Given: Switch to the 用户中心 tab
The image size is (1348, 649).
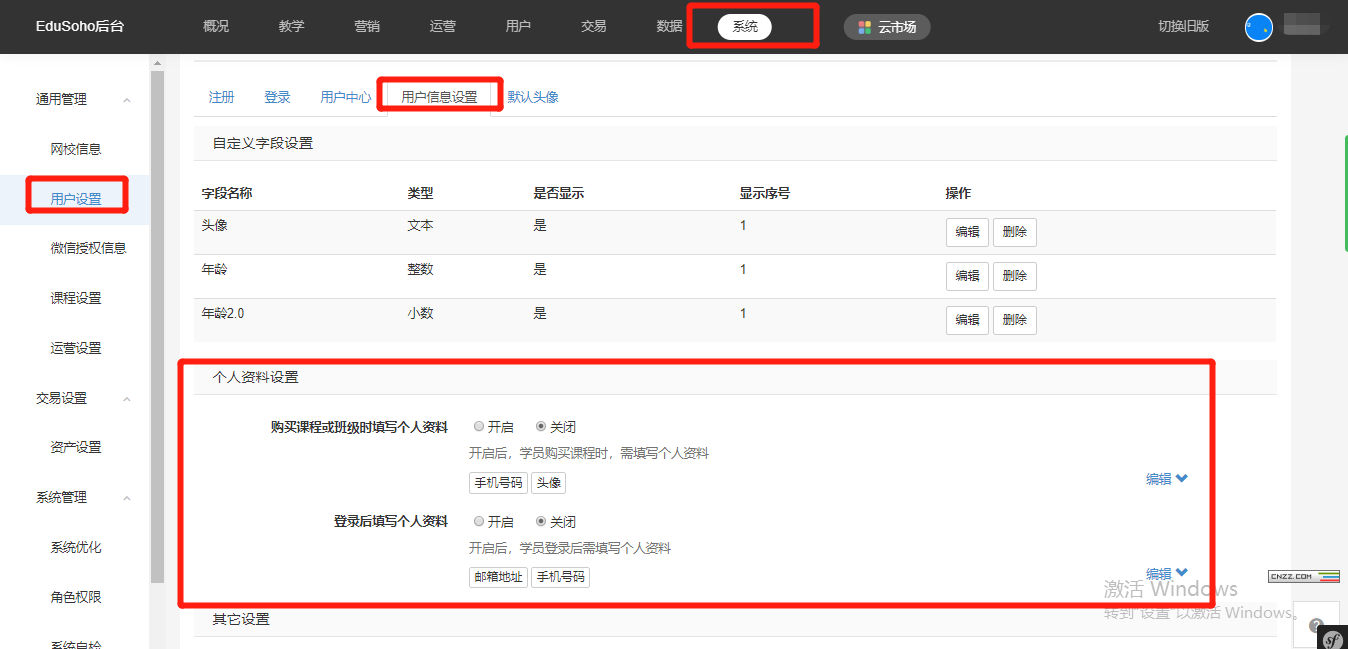Looking at the screenshot, I should click(345, 97).
